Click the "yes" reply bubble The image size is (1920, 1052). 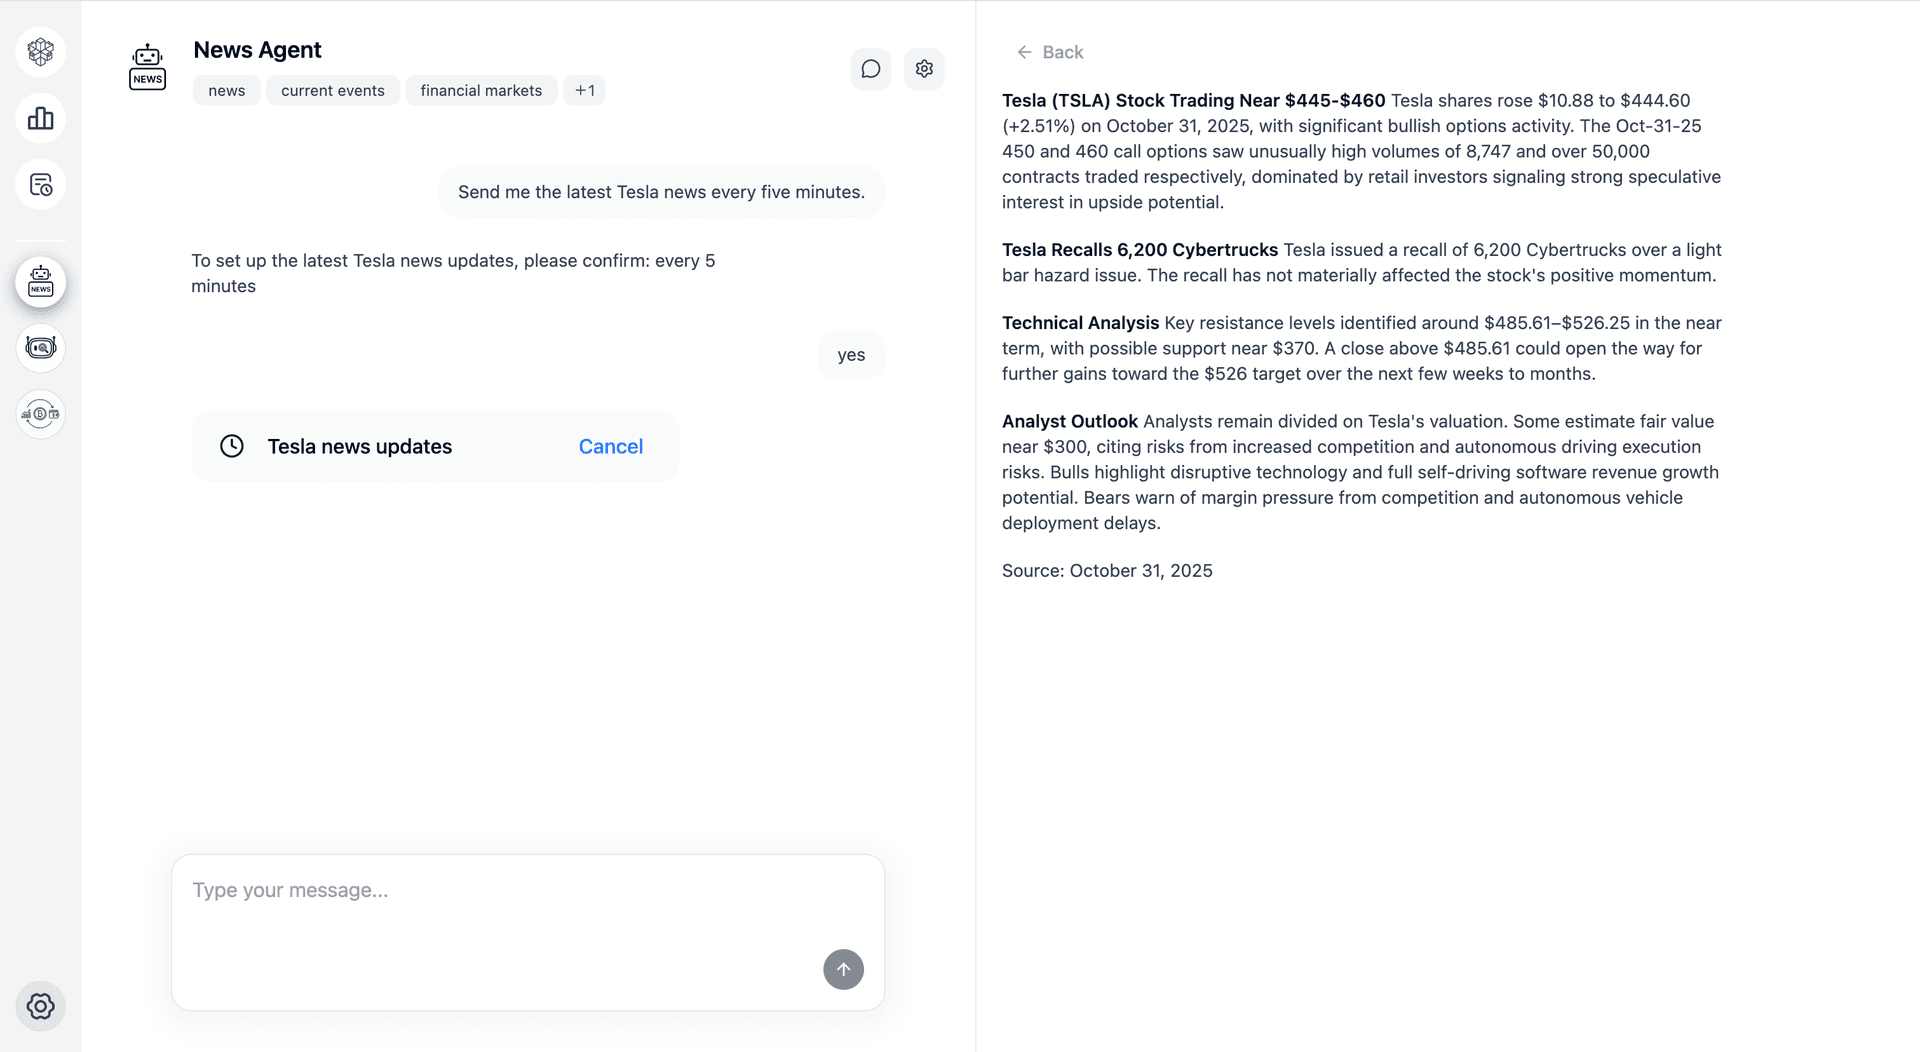pyautogui.click(x=851, y=355)
